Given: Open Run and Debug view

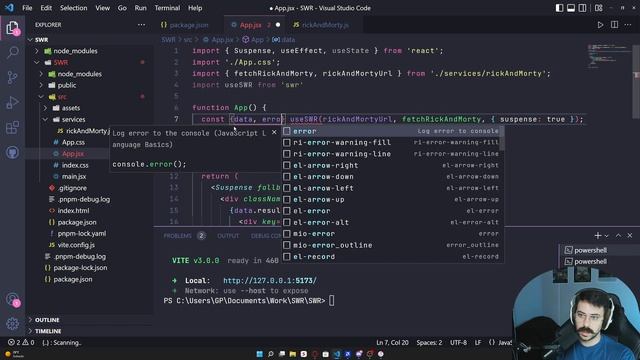Looking at the screenshot, I should pos(12,102).
